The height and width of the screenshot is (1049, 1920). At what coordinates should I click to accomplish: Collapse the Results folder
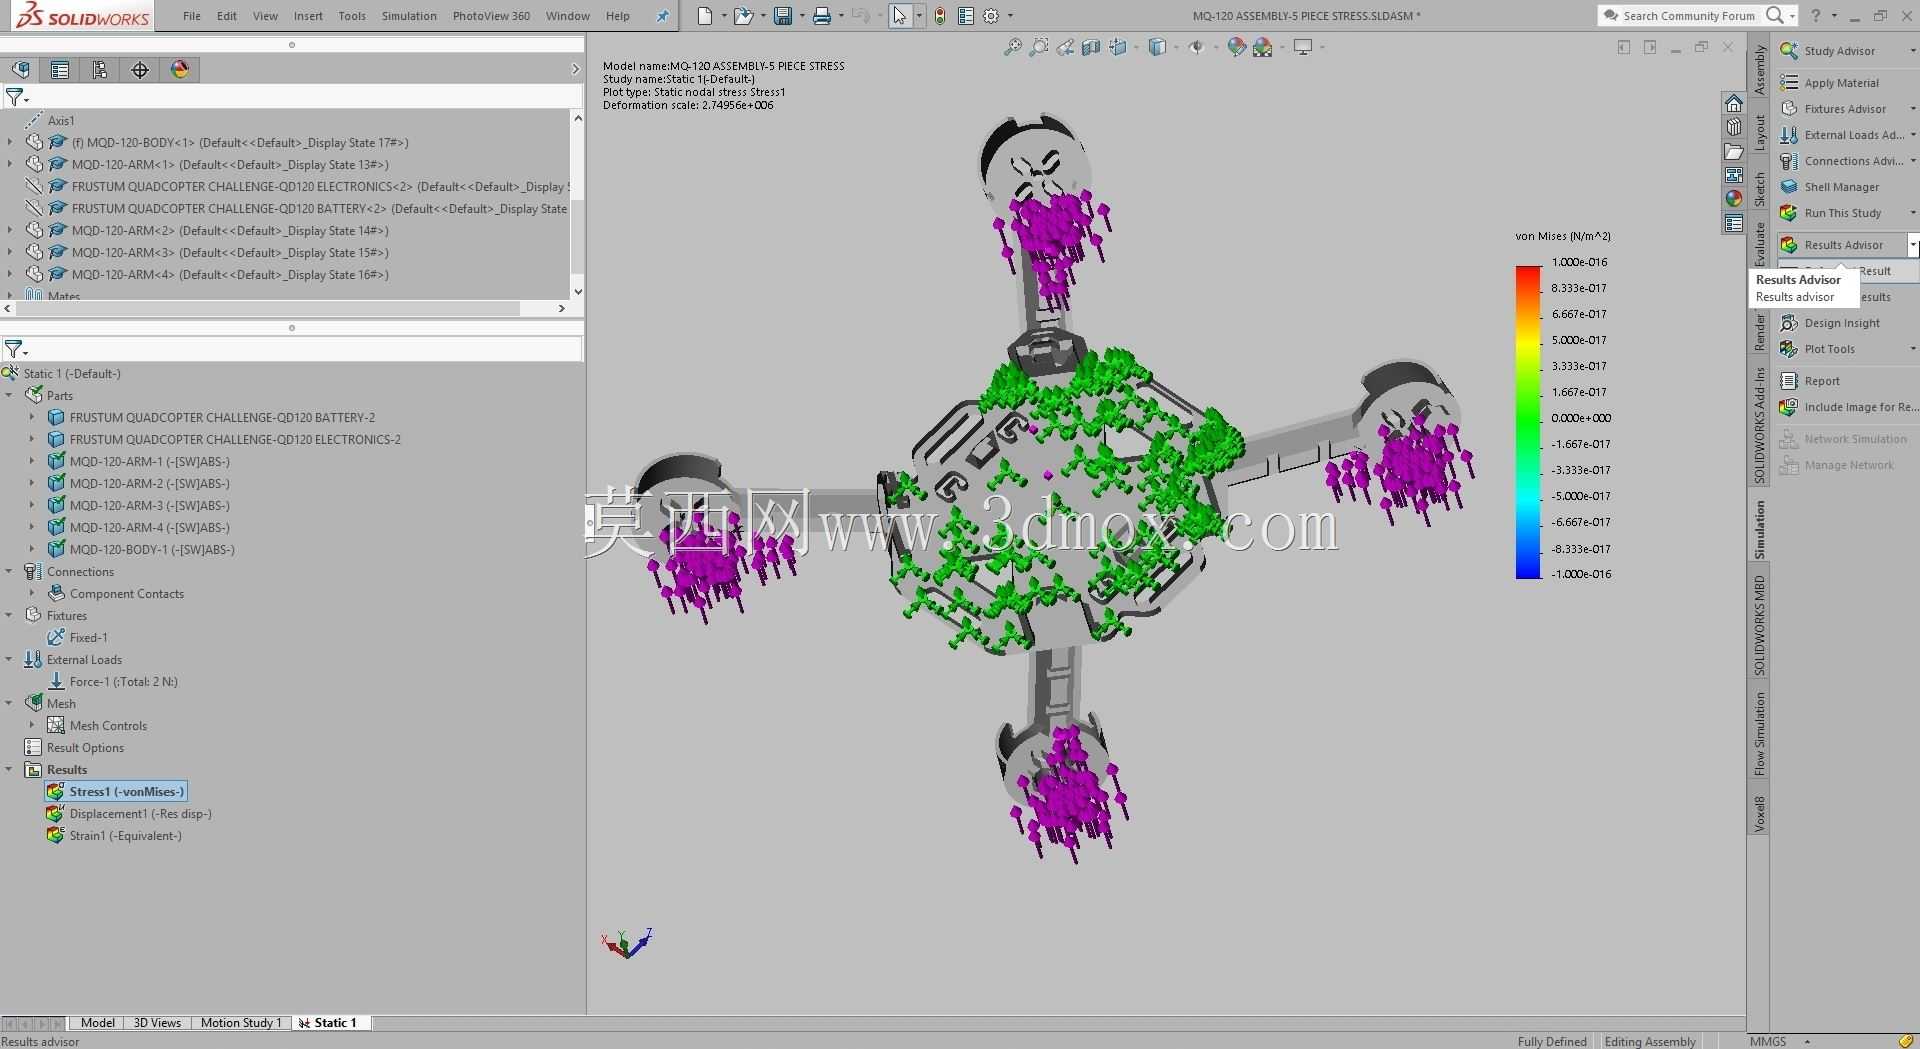tap(9, 769)
